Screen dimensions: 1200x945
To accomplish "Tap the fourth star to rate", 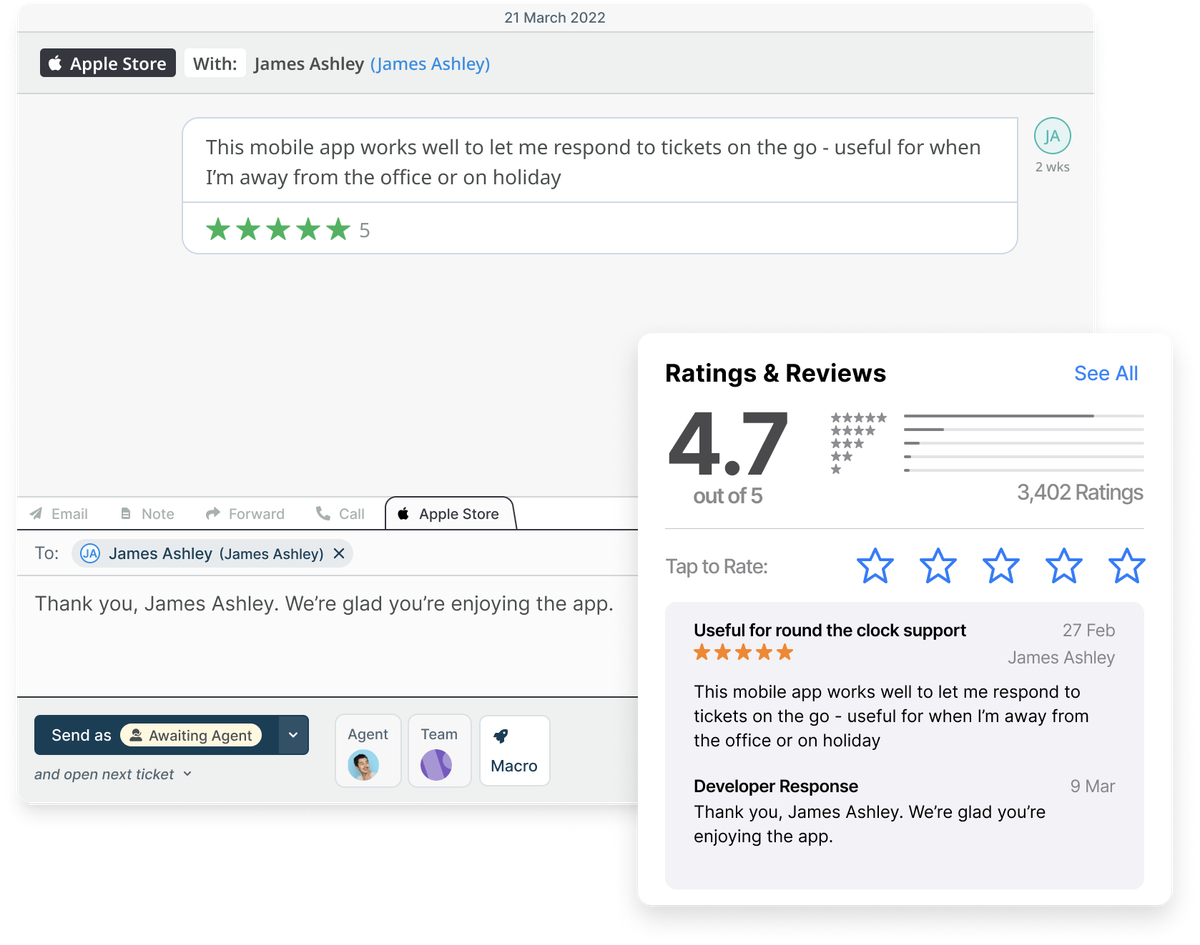I will pyautogui.click(x=1064, y=566).
